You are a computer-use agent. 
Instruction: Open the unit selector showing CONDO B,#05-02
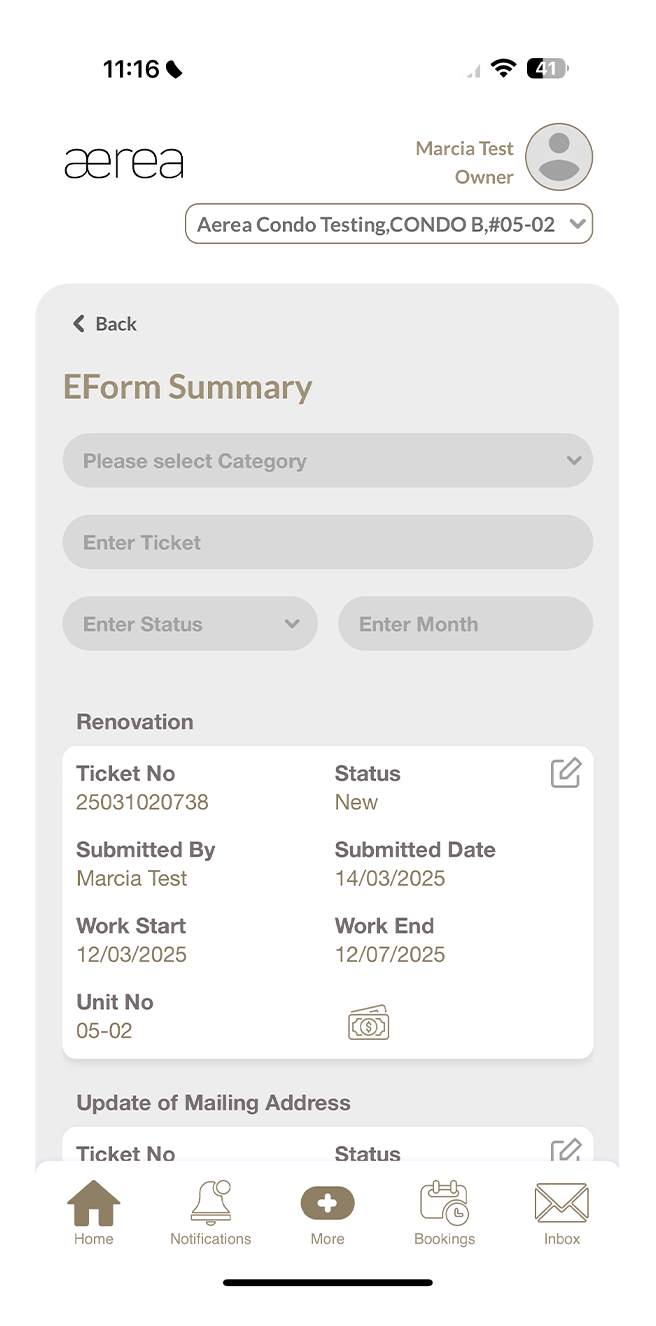pyautogui.click(x=388, y=223)
